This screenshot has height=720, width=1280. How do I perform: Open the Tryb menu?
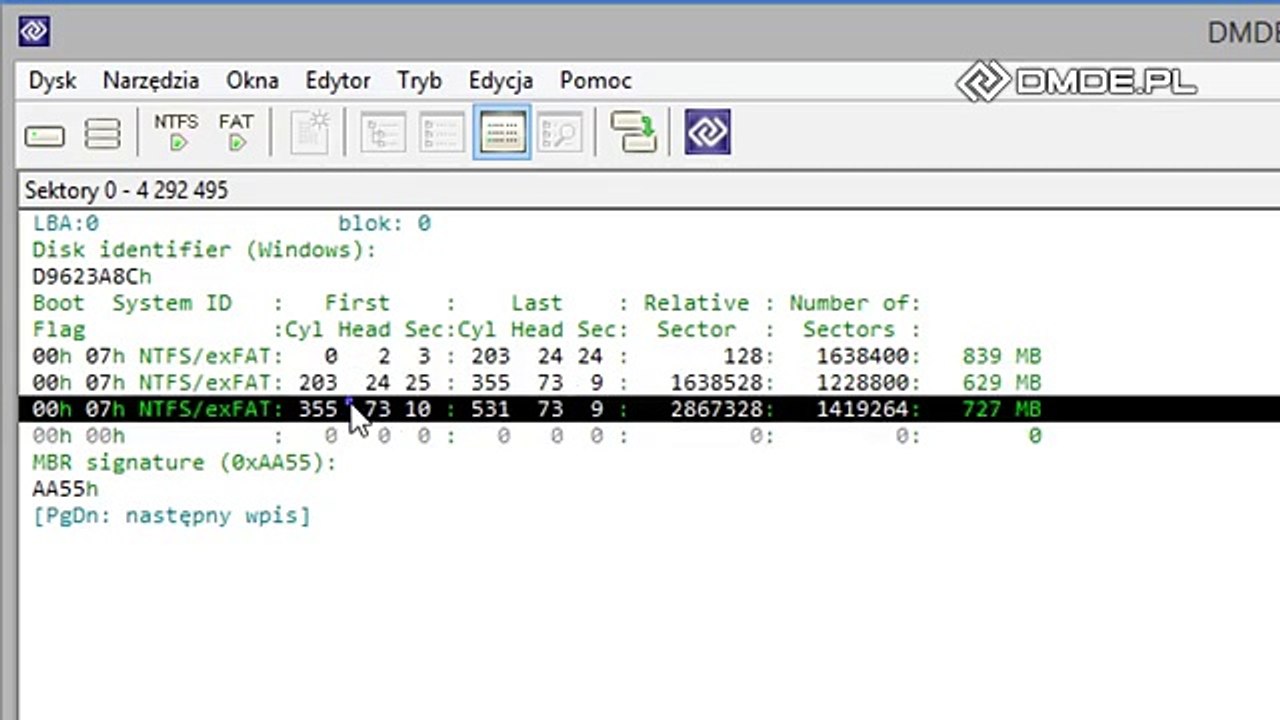click(419, 81)
